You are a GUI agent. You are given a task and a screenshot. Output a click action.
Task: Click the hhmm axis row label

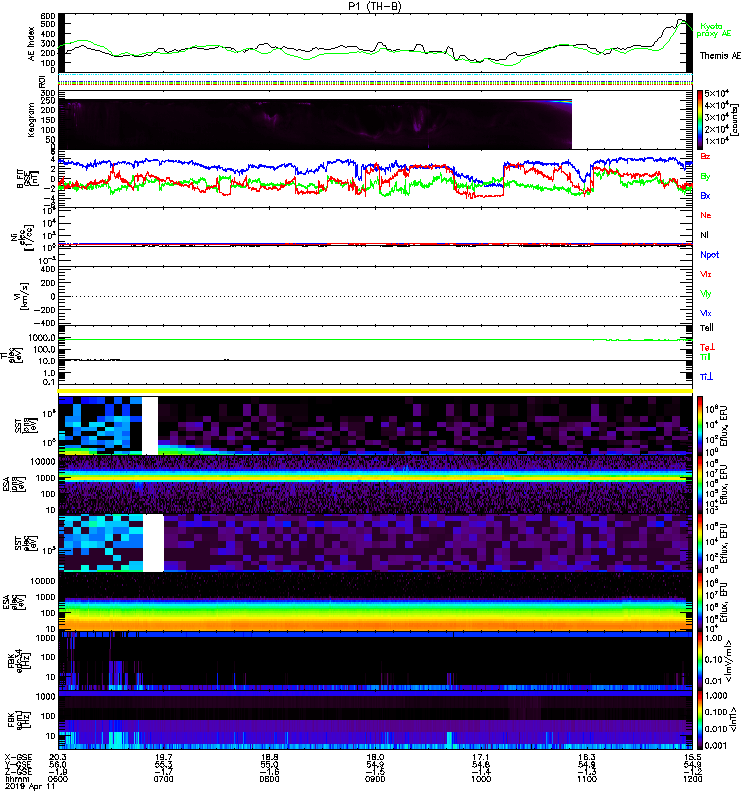[16, 779]
